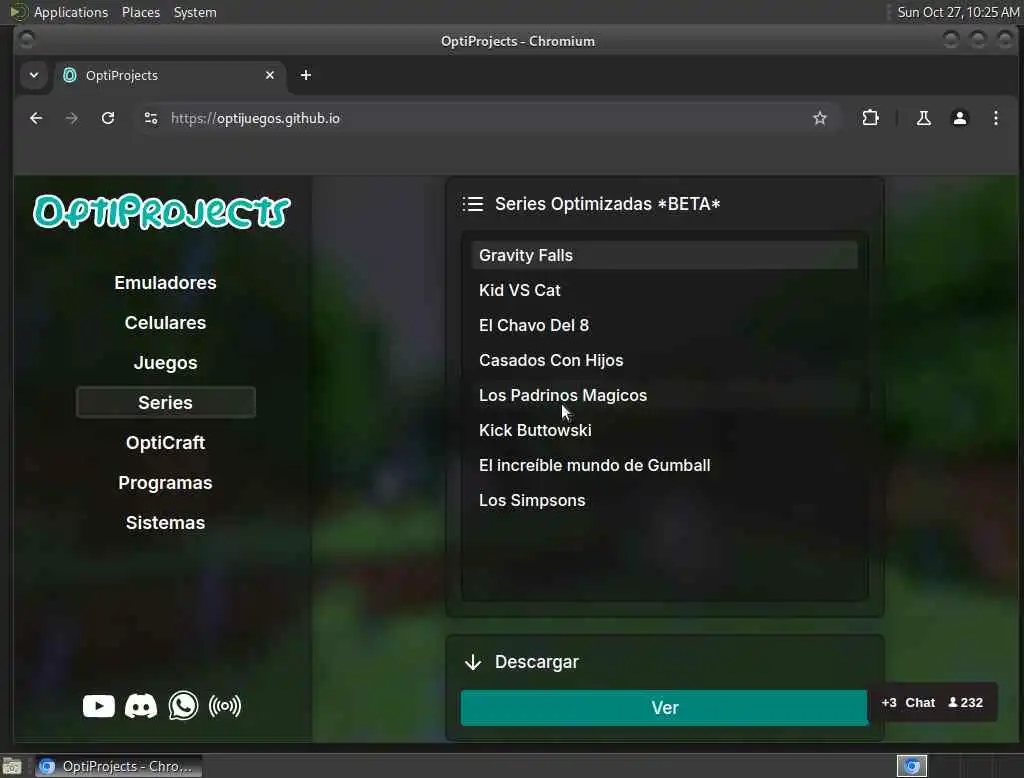The image size is (1024, 778).
Task: Open a new tab with plus button
Action: [306, 75]
